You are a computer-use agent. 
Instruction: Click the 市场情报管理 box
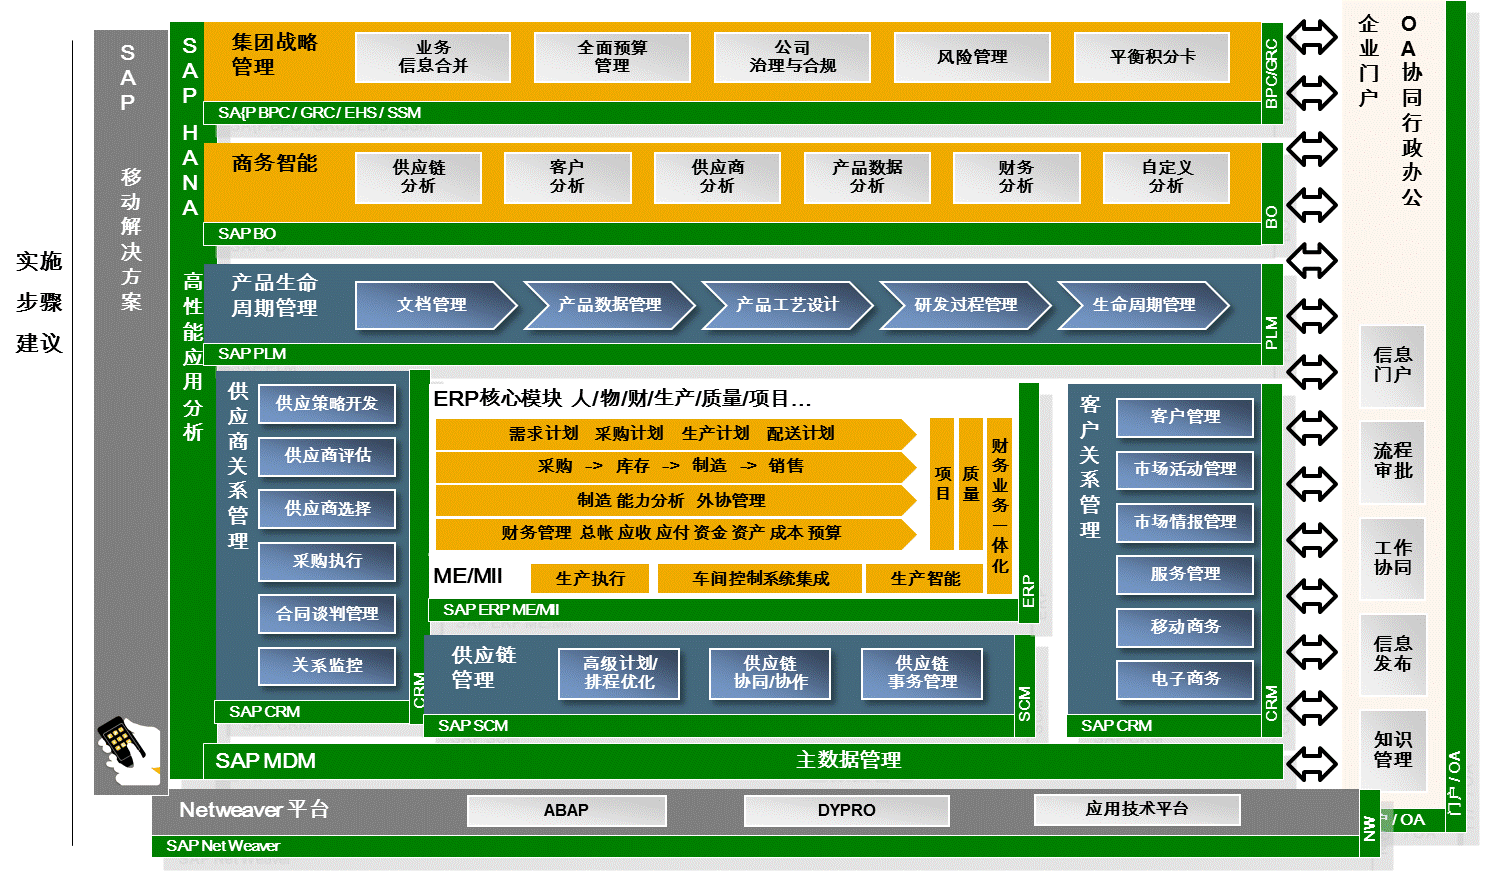(1185, 522)
